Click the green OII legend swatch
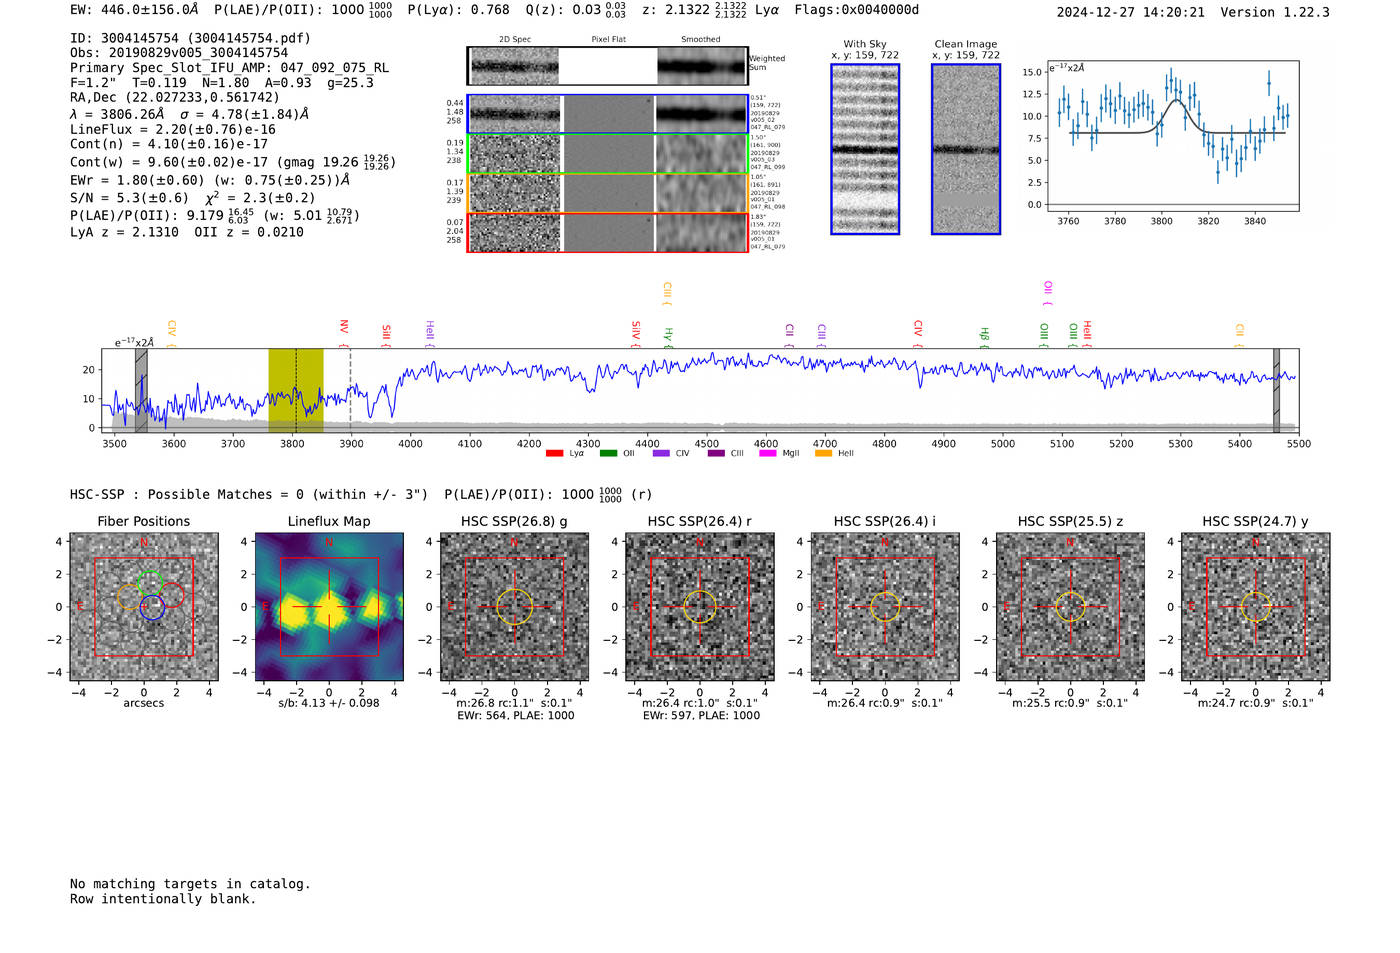 (608, 453)
